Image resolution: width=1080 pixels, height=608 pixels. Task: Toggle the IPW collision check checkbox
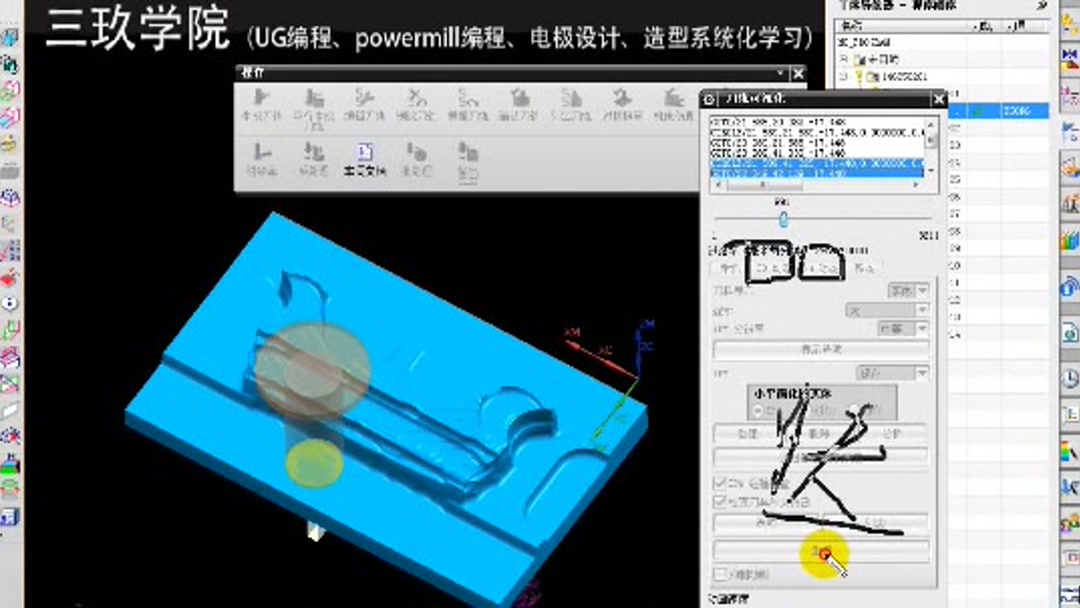pyautogui.click(x=718, y=483)
